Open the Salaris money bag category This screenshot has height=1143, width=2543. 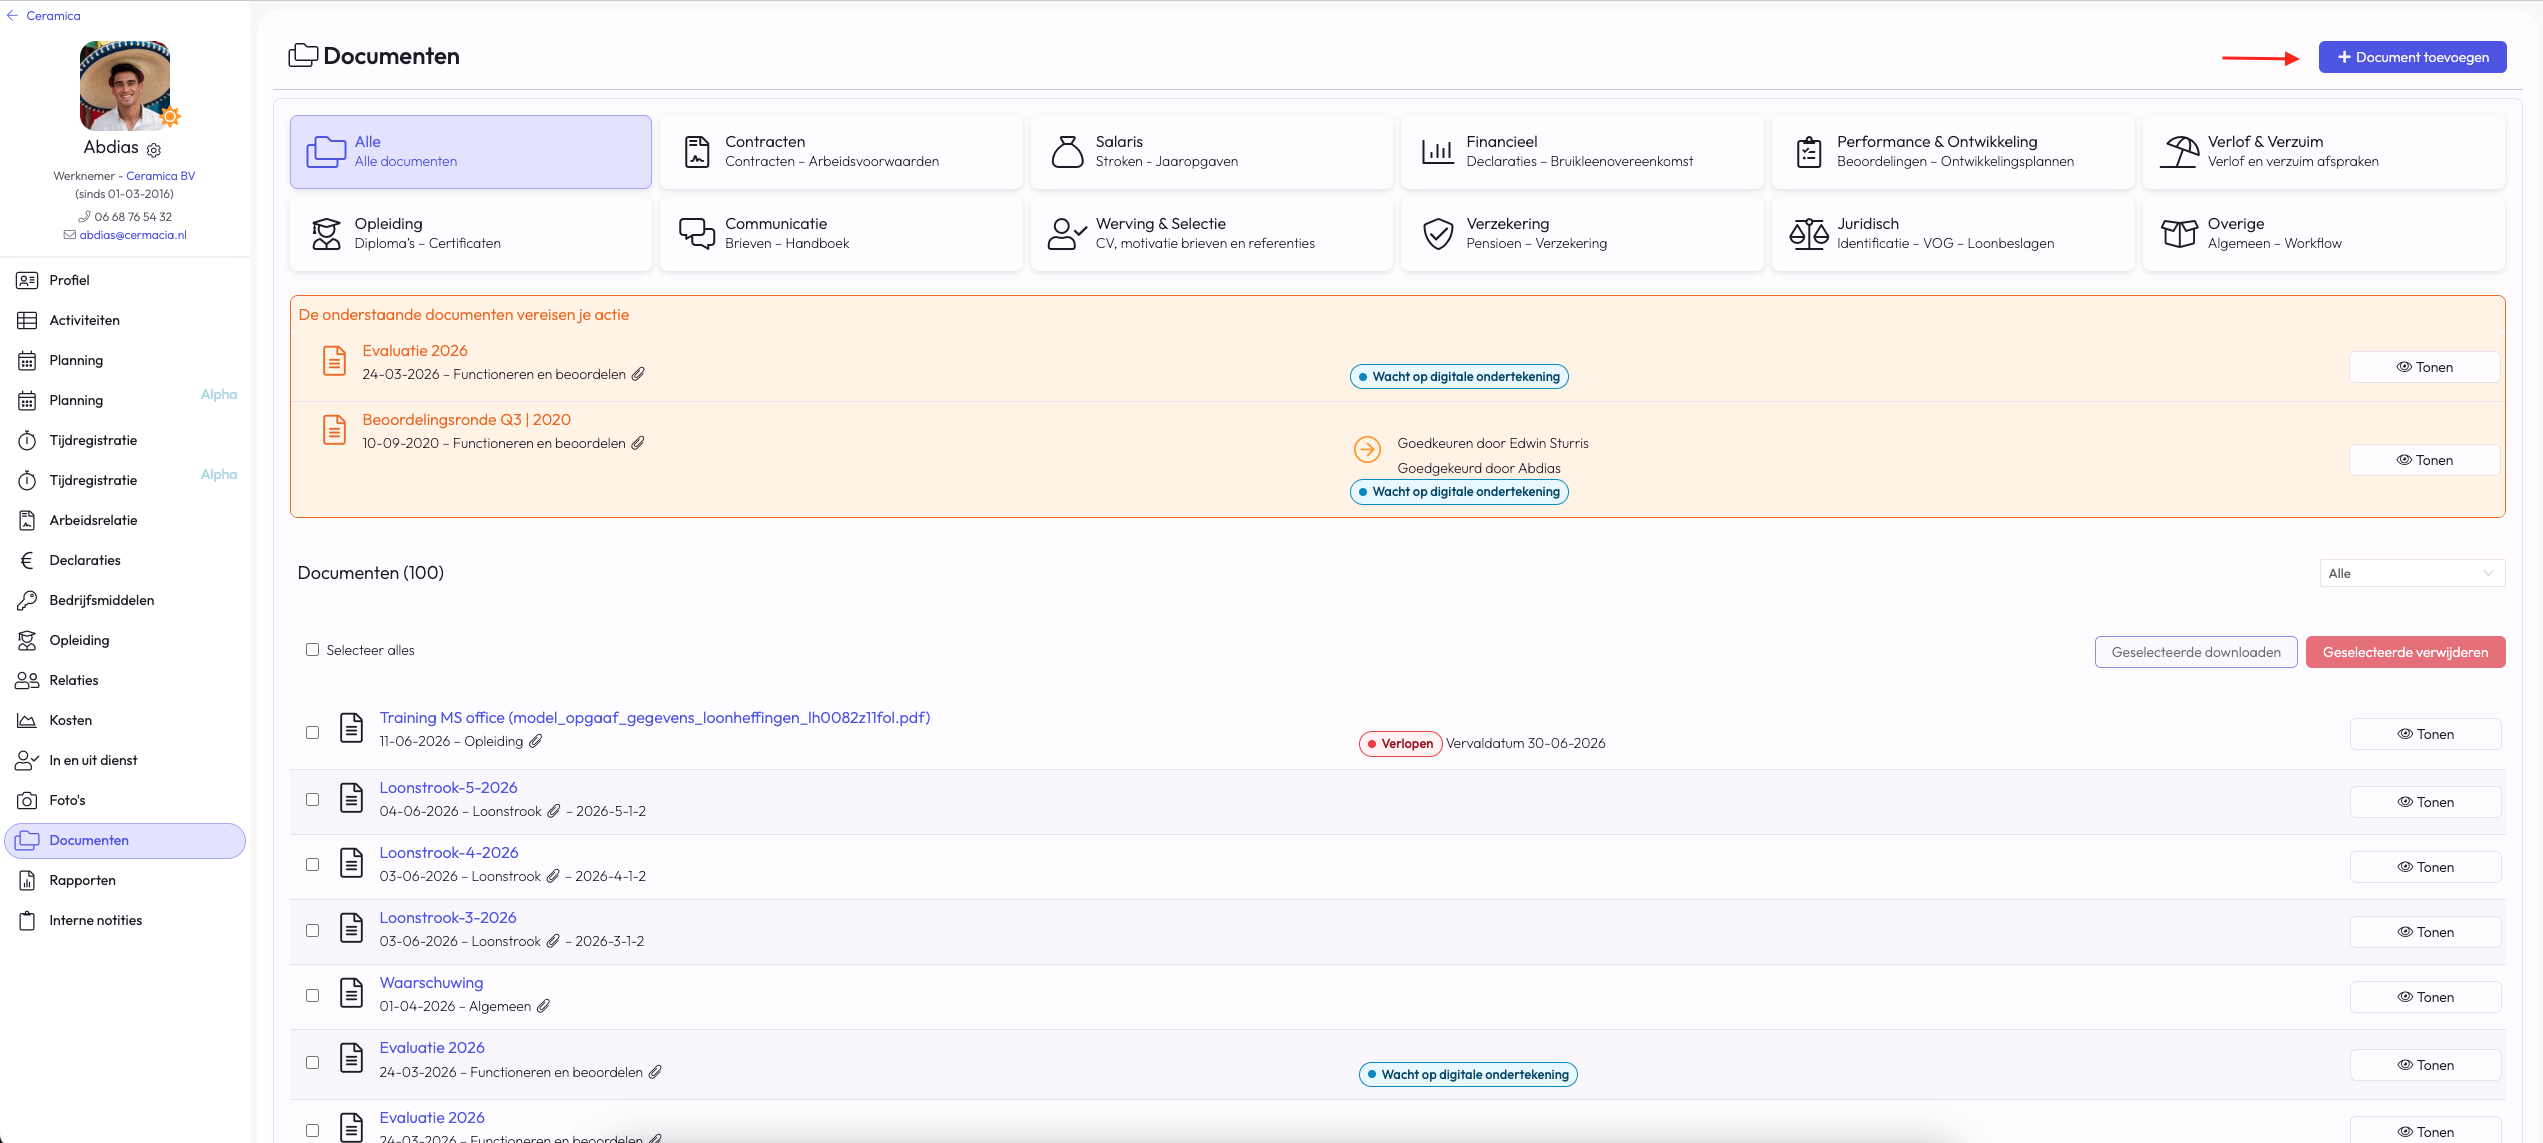pyautogui.click(x=1211, y=152)
